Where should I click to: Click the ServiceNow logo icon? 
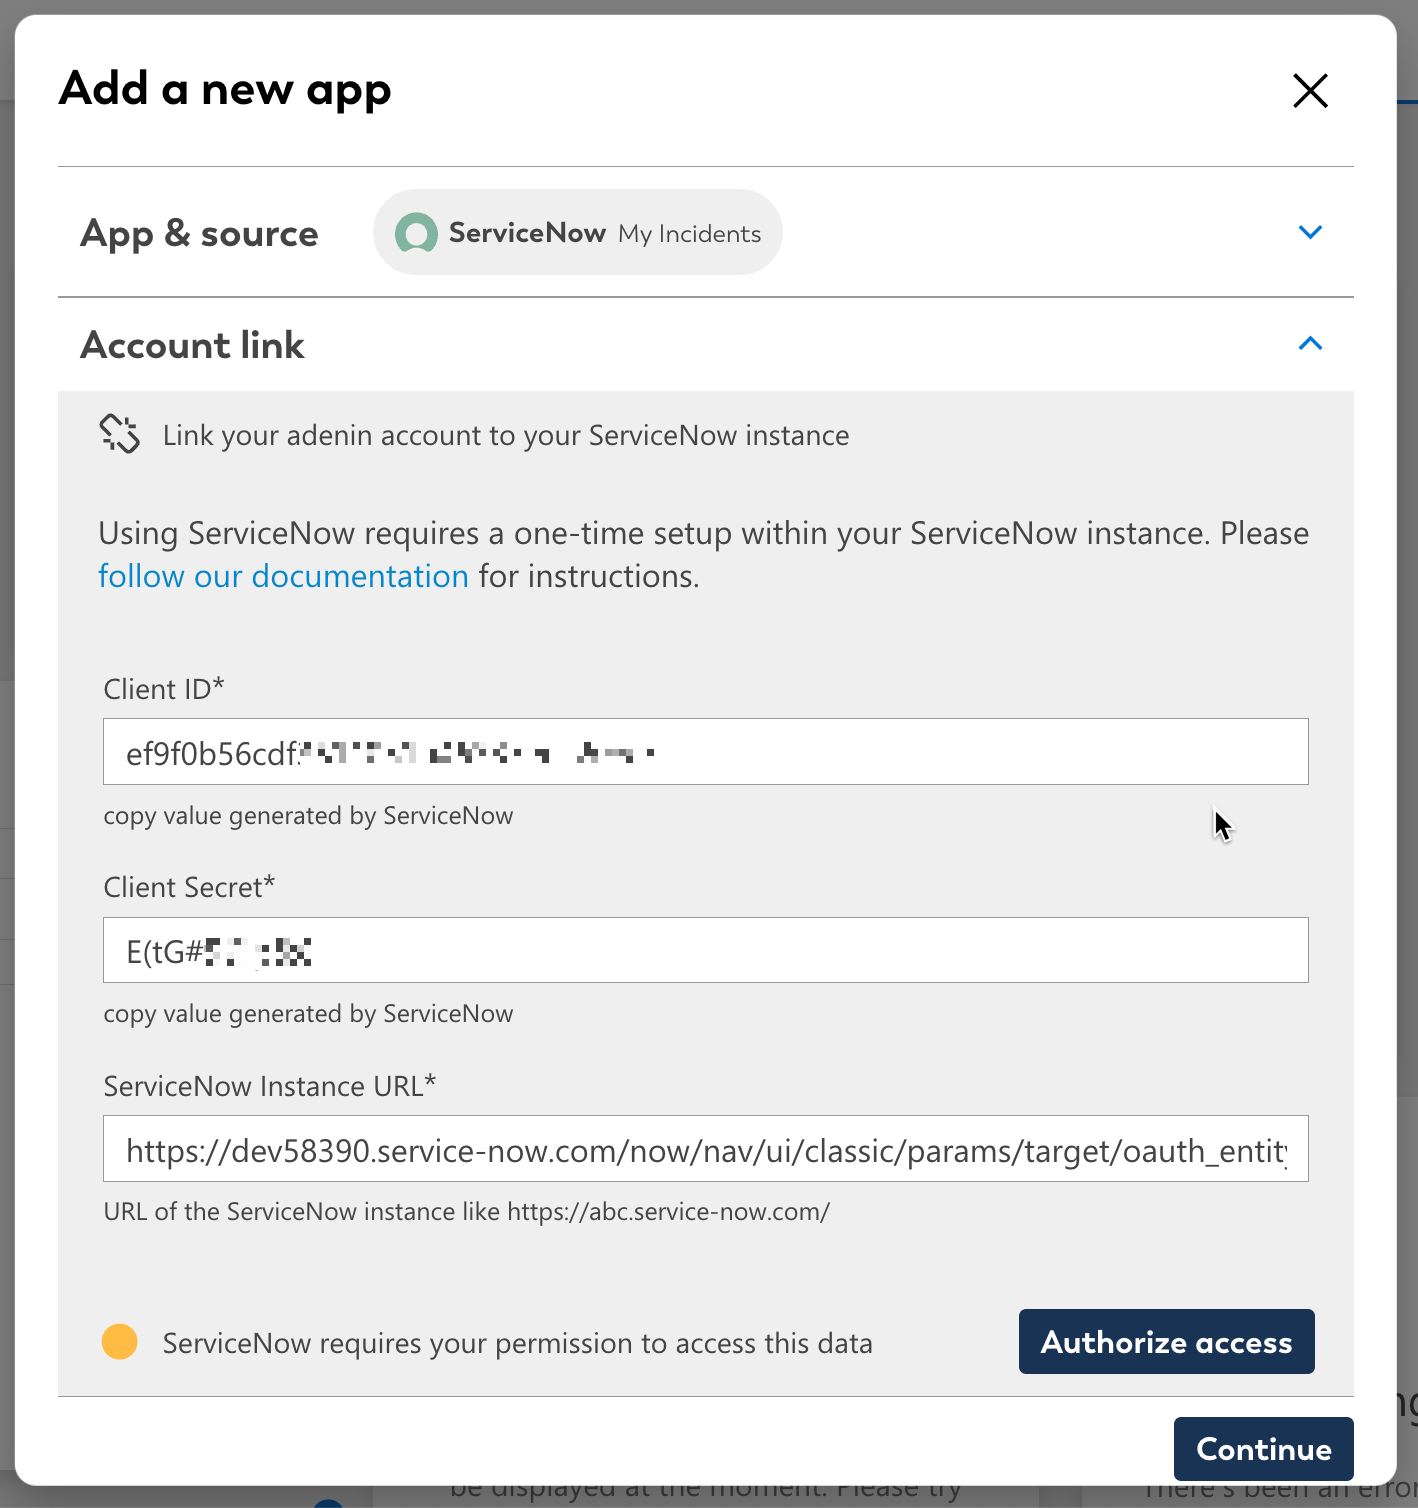point(416,232)
